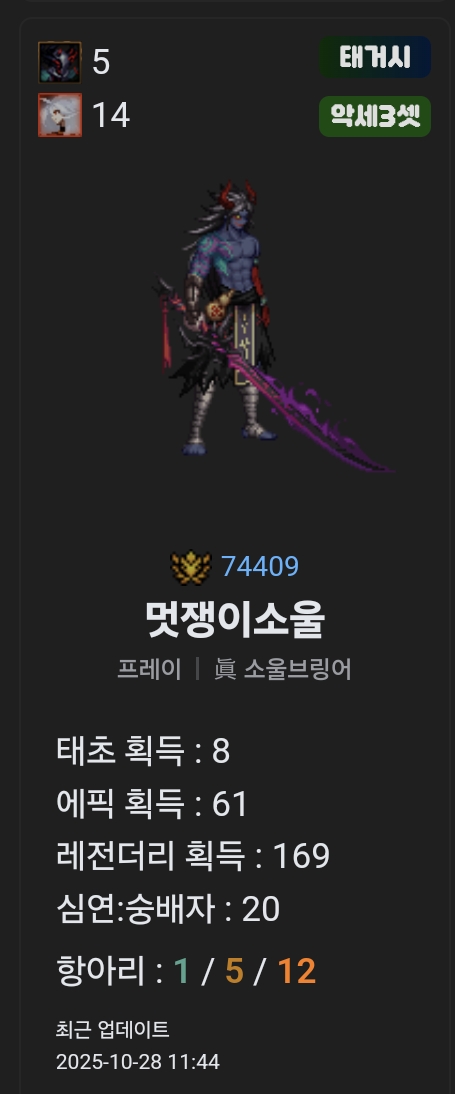This screenshot has width=455, height=1094.
Task: Click the orange jar count 12
Action: pyautogui.click(x=297, y=971)
